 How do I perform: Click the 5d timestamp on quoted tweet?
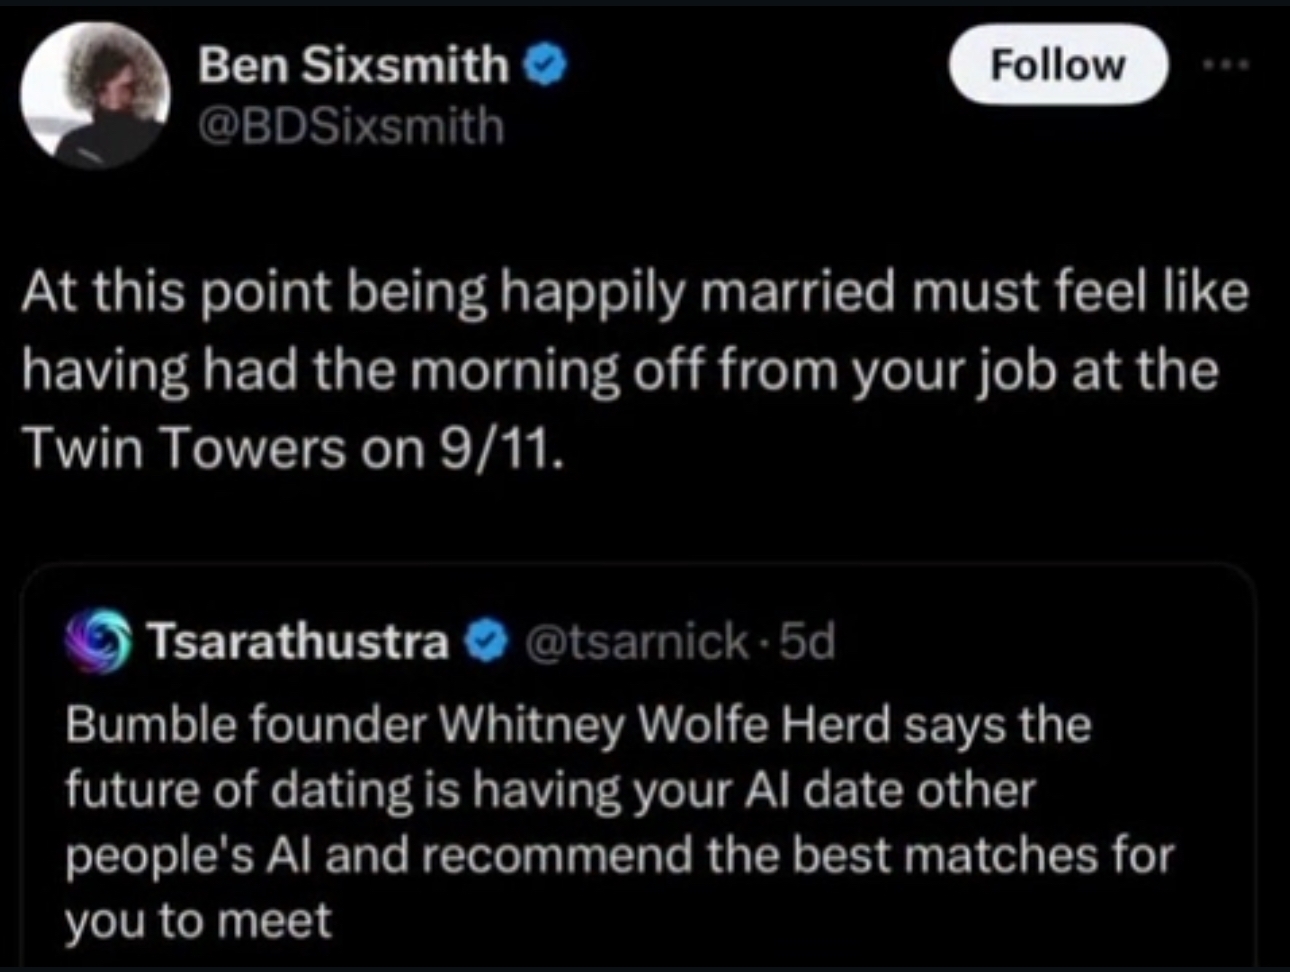[x=807, y=642]
